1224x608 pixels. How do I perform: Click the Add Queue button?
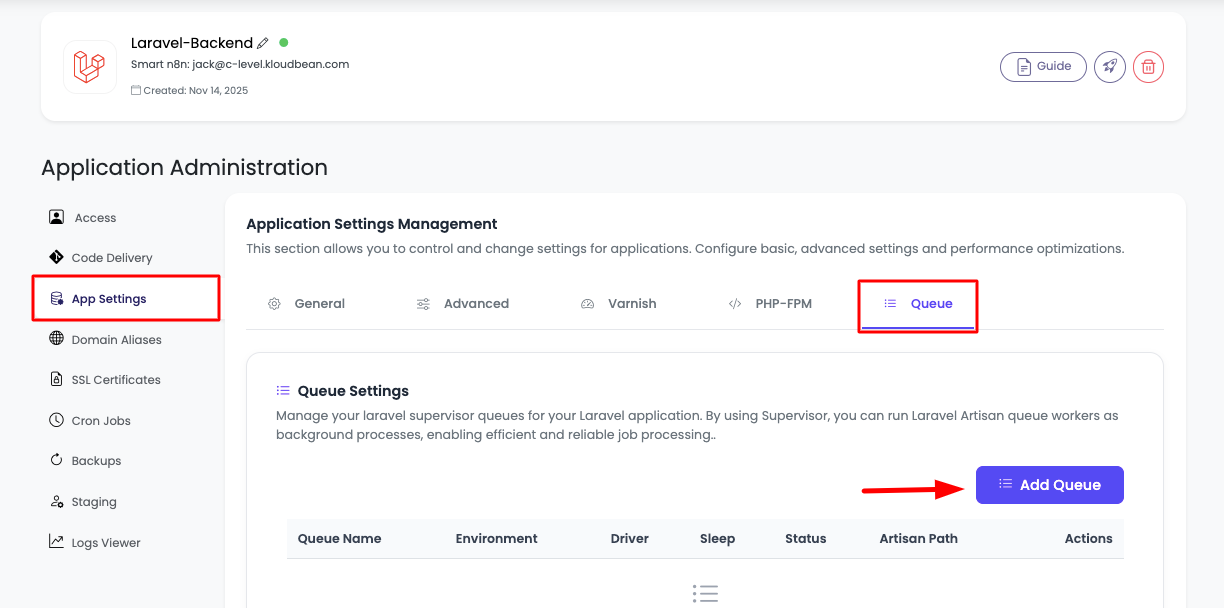pyautogui.click(x=1049, y=484)
